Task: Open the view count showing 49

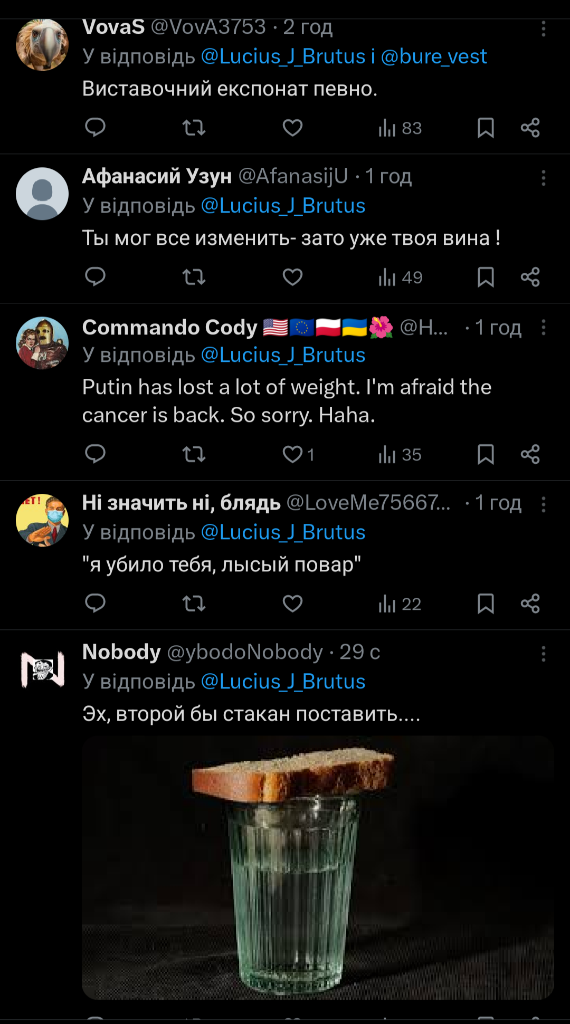Action: coord(400,278)
